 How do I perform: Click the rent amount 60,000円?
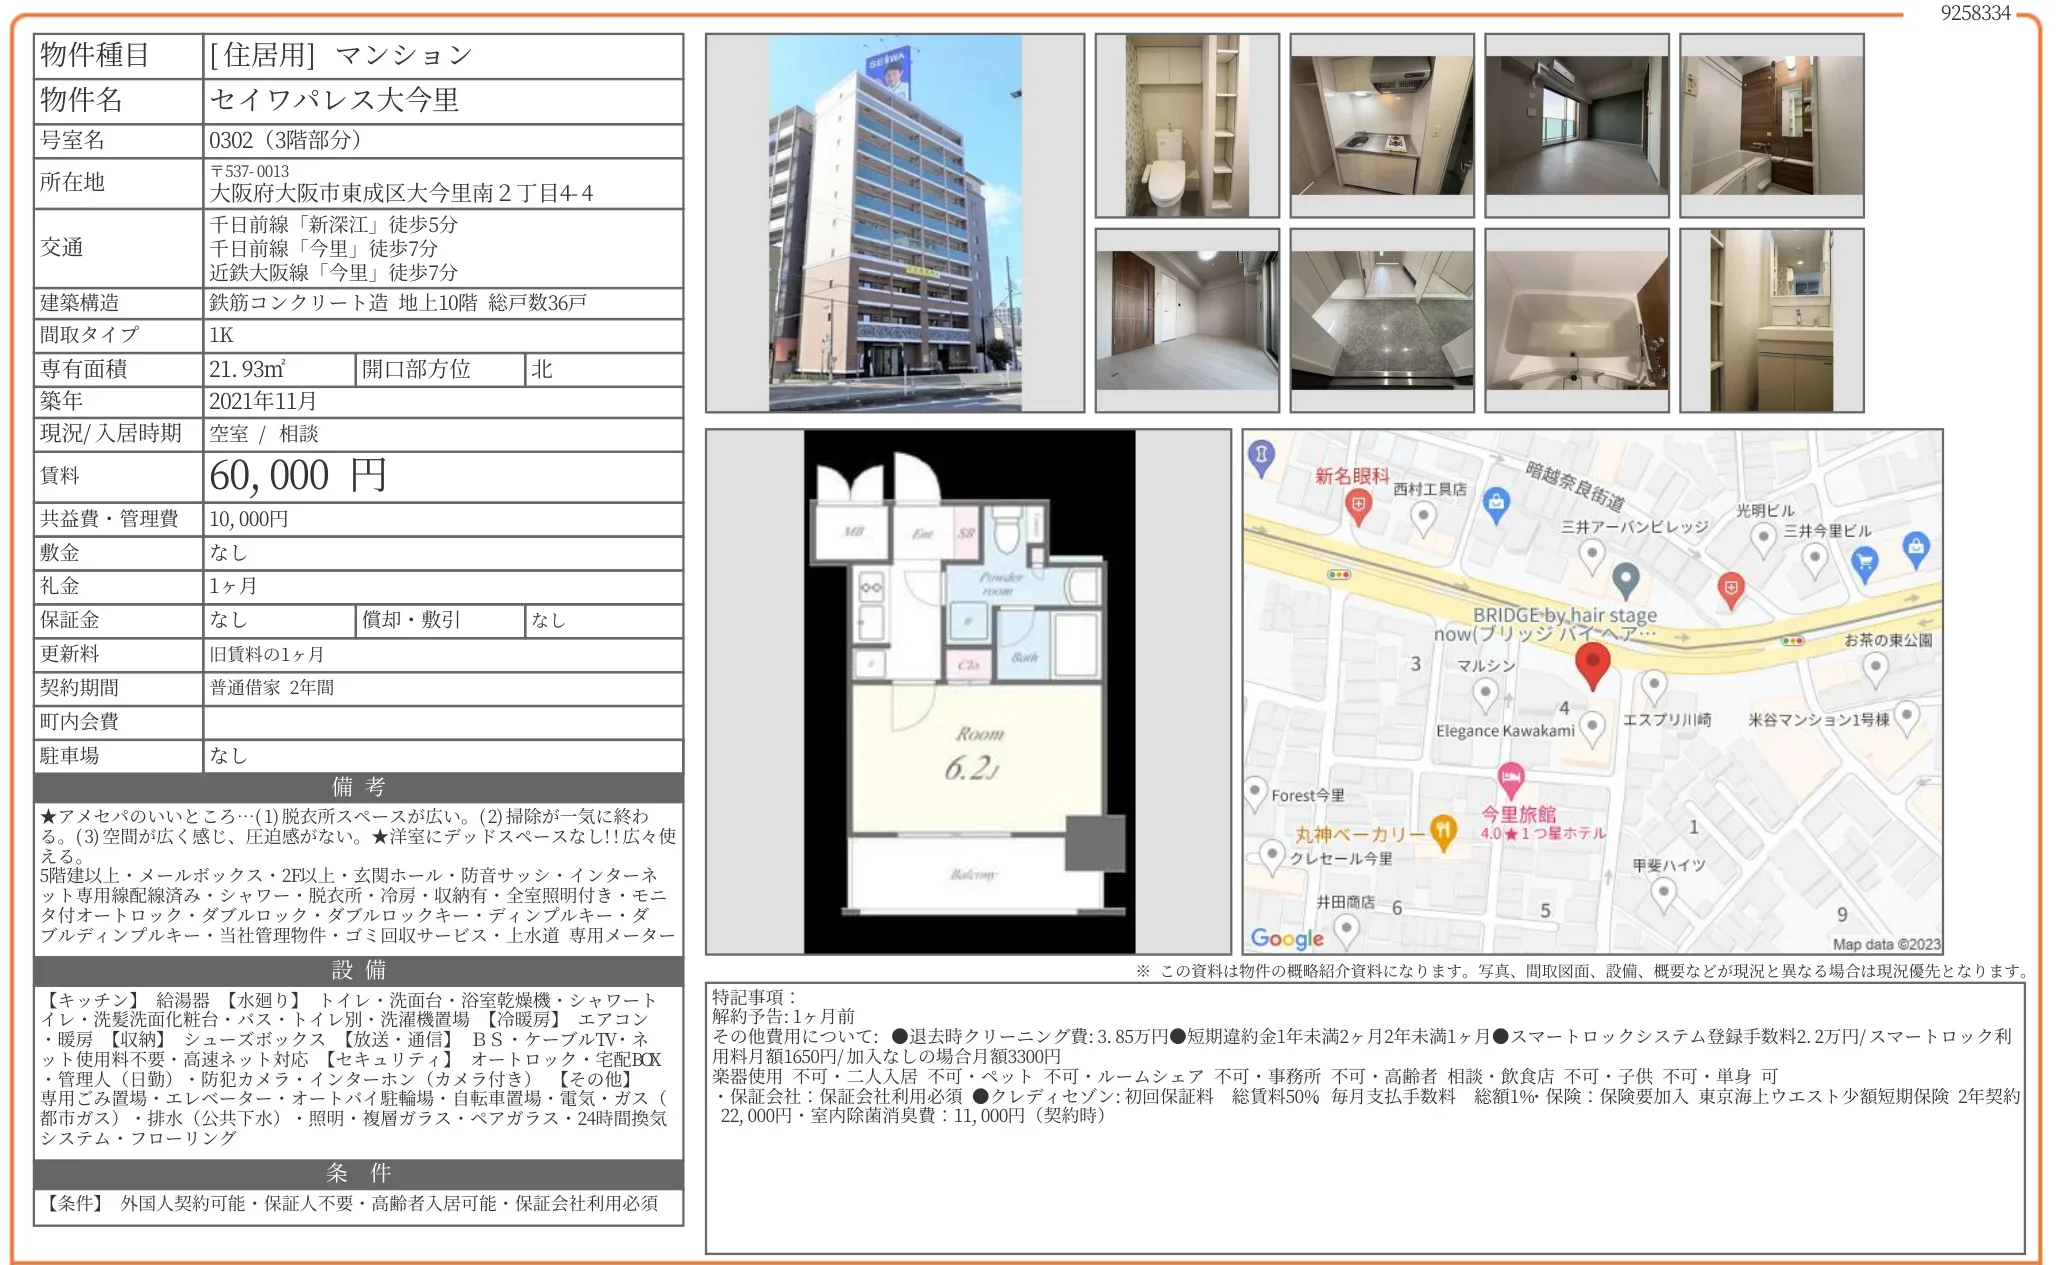(x=298, y=476)
